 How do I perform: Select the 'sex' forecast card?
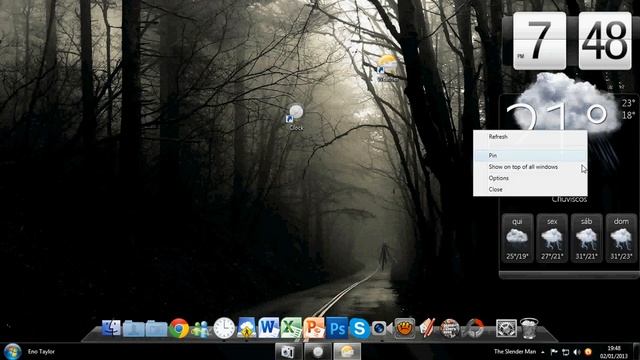pos(552,238)
